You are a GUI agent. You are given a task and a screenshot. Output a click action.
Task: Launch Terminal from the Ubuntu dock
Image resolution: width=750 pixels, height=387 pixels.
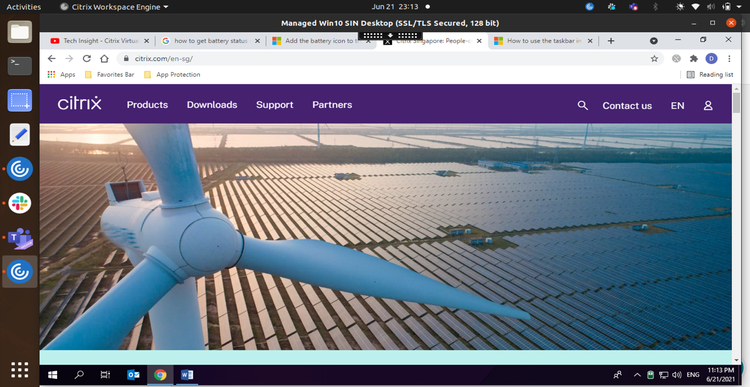point(20,66)
